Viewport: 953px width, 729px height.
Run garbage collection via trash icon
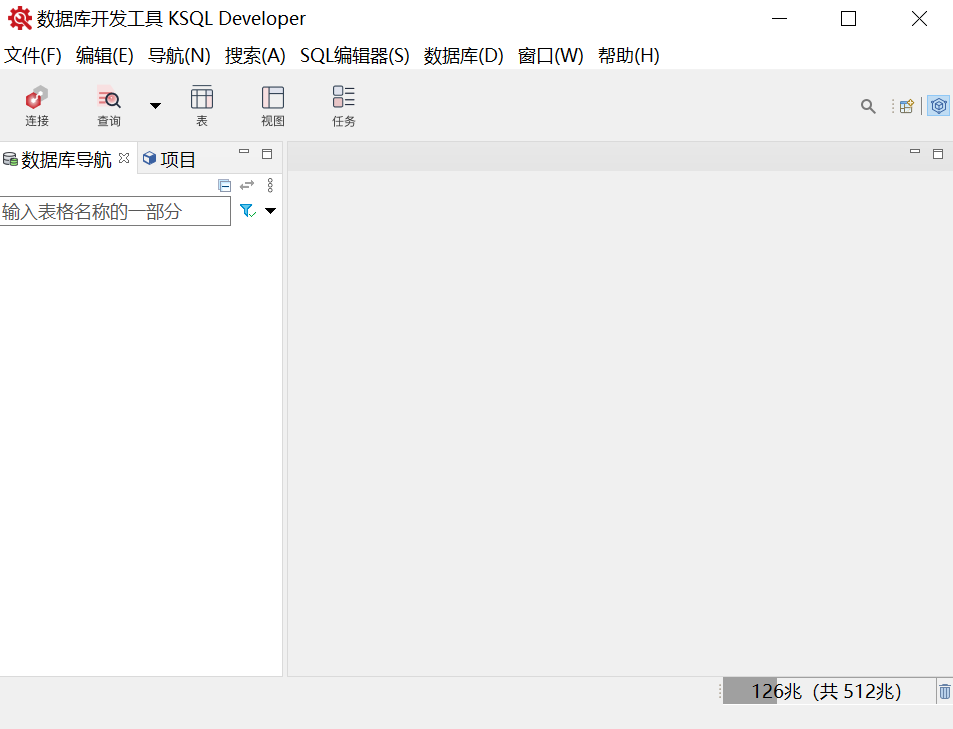pyautogui.click(x=944, y=690)
